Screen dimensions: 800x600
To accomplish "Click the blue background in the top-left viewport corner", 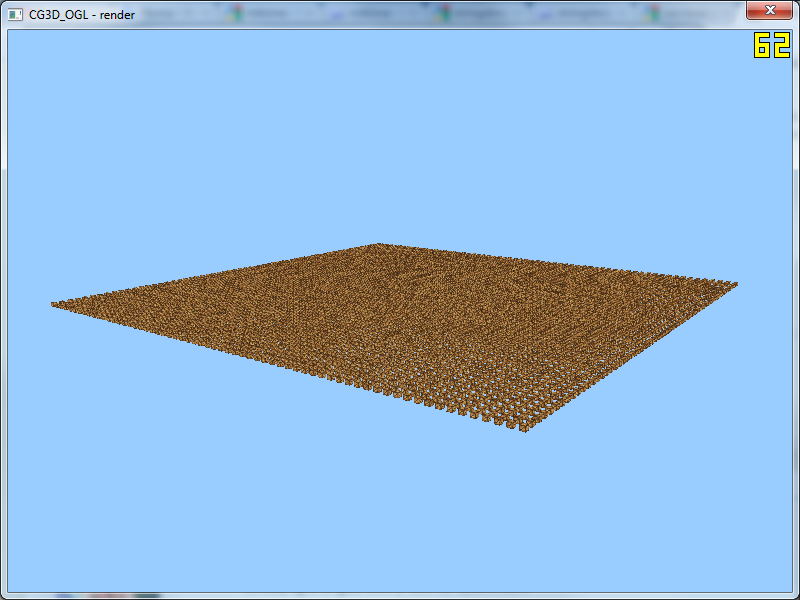I will pos(30,50).
